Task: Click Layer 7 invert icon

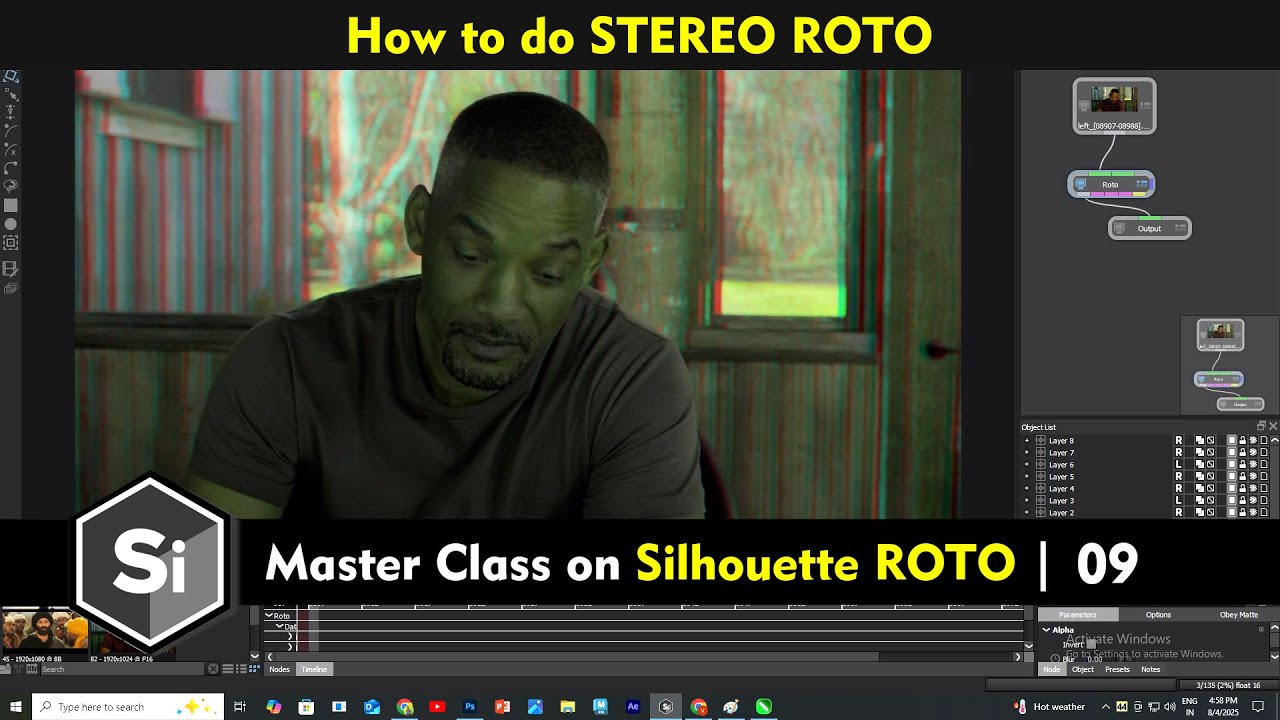Action: 1210,452
